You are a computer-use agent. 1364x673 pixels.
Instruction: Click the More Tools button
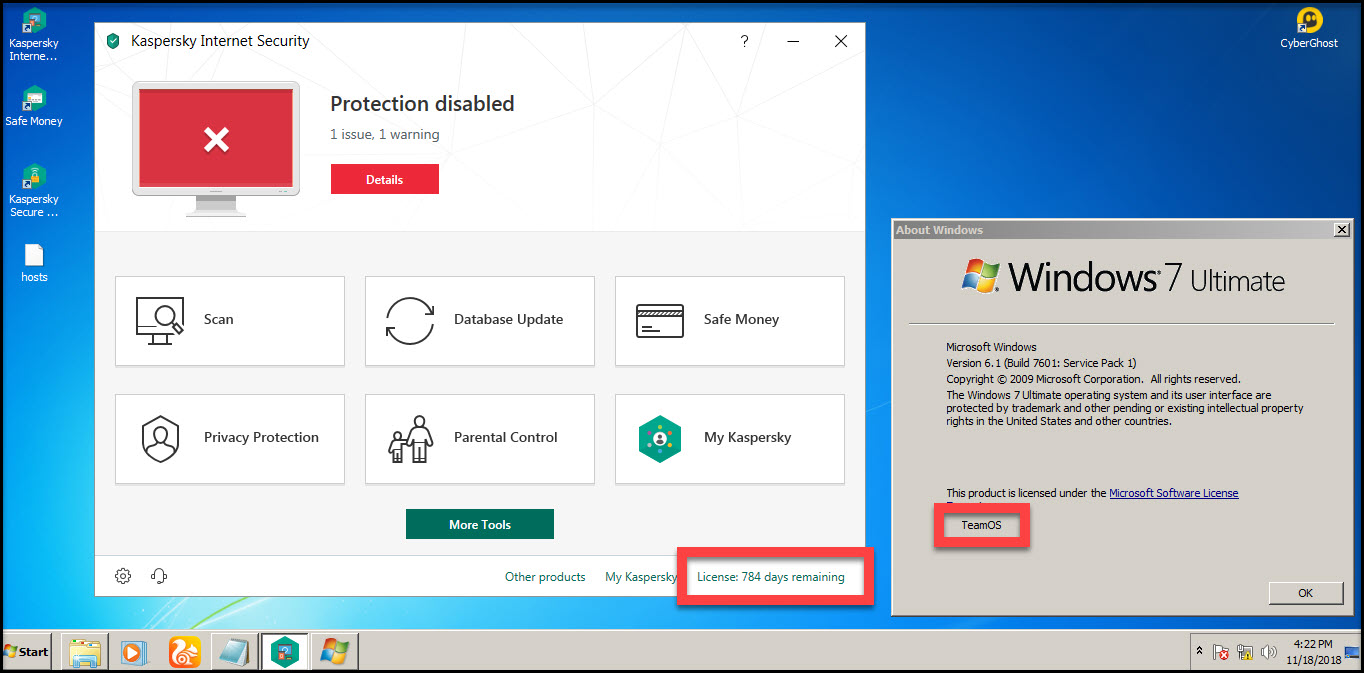(480, 524)
